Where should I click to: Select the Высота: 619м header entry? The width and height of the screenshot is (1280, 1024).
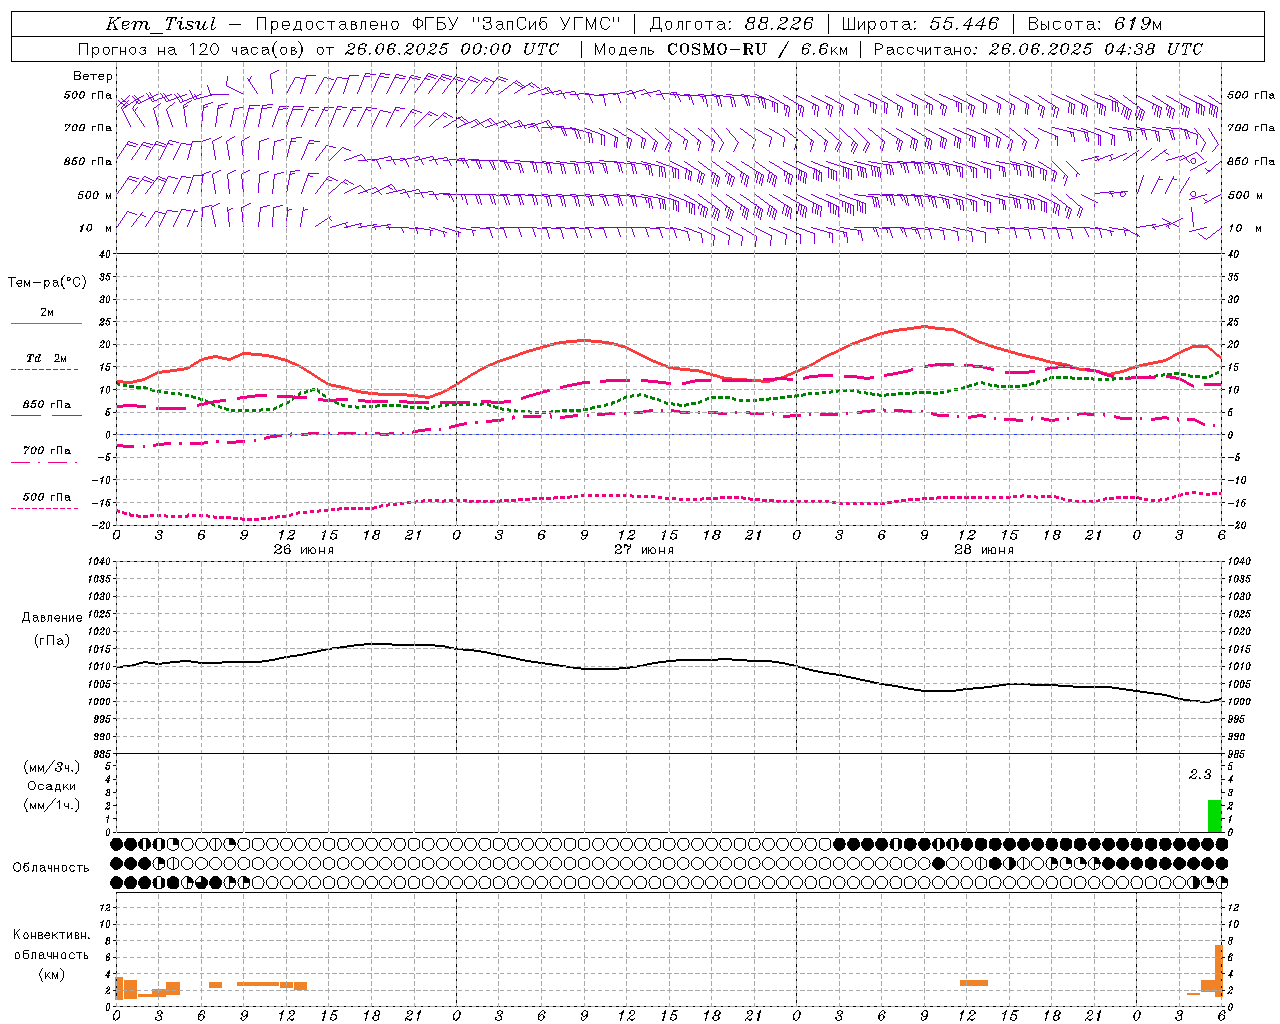pyautogui.click(x=1095, y=24)
